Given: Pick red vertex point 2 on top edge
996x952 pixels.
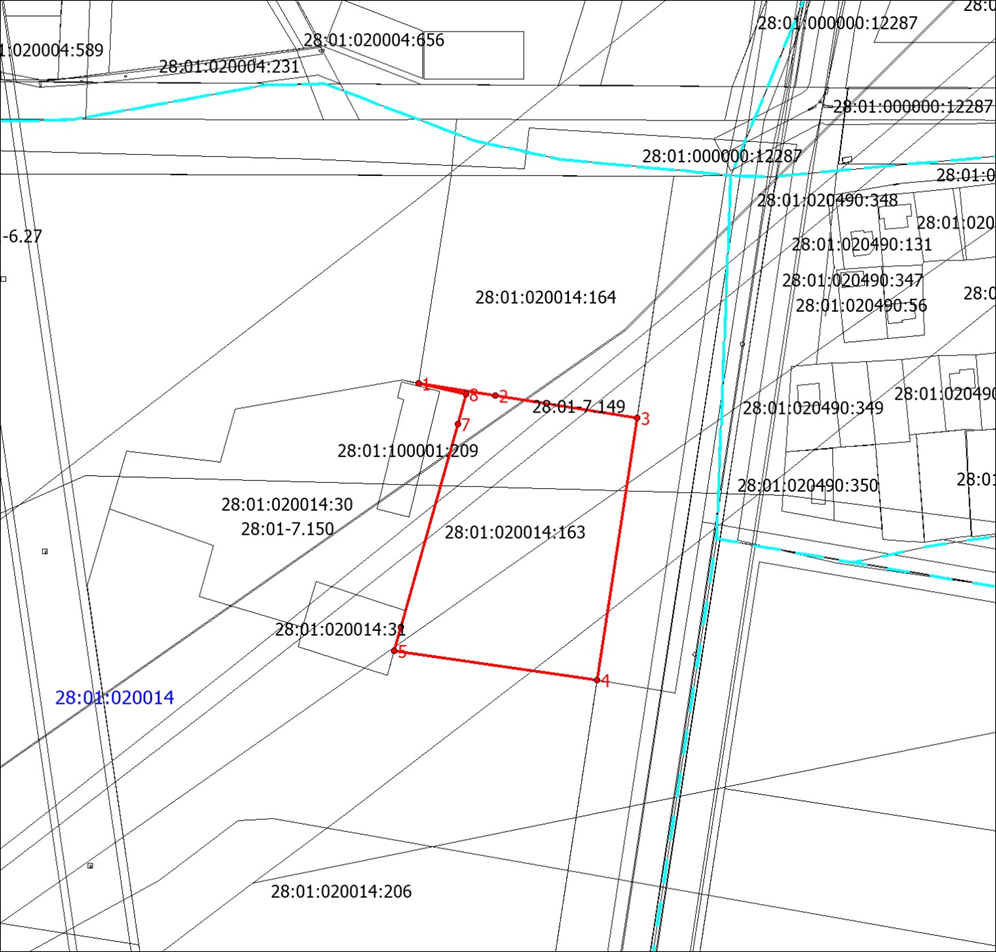Looking at the screenshot, I should [x=495, y=396].
